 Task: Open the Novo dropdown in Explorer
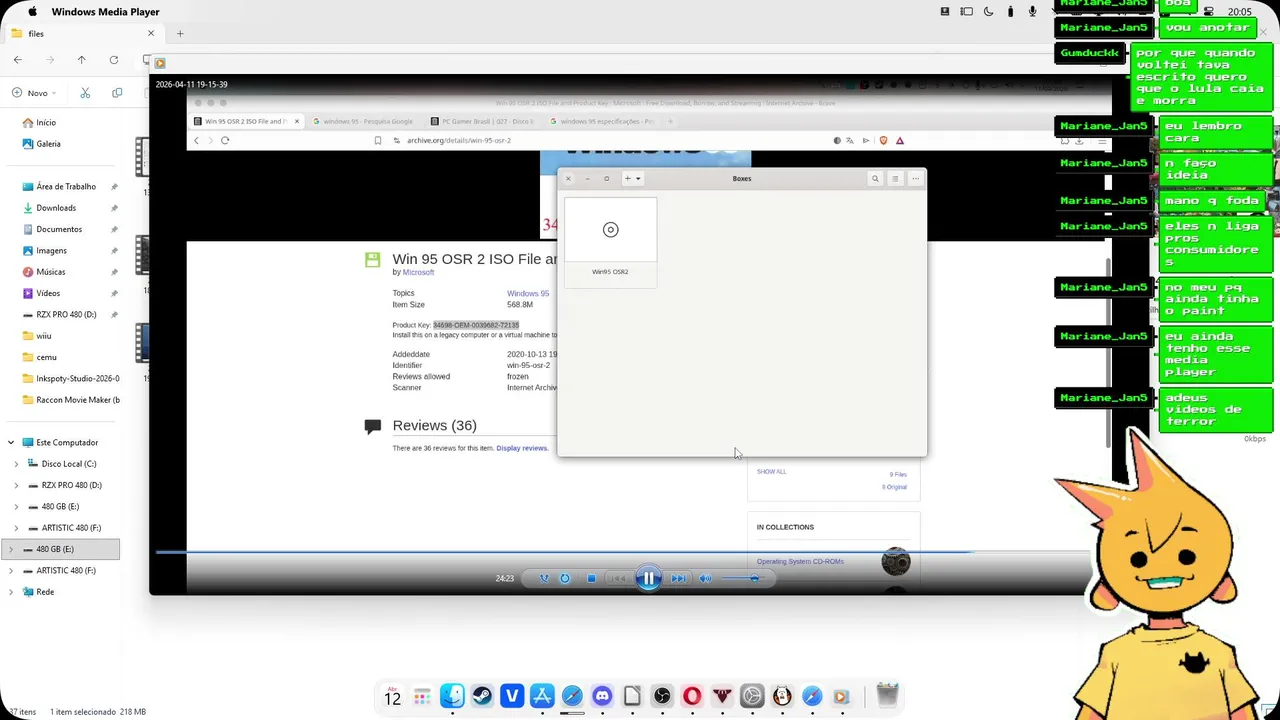coord(35,93)
